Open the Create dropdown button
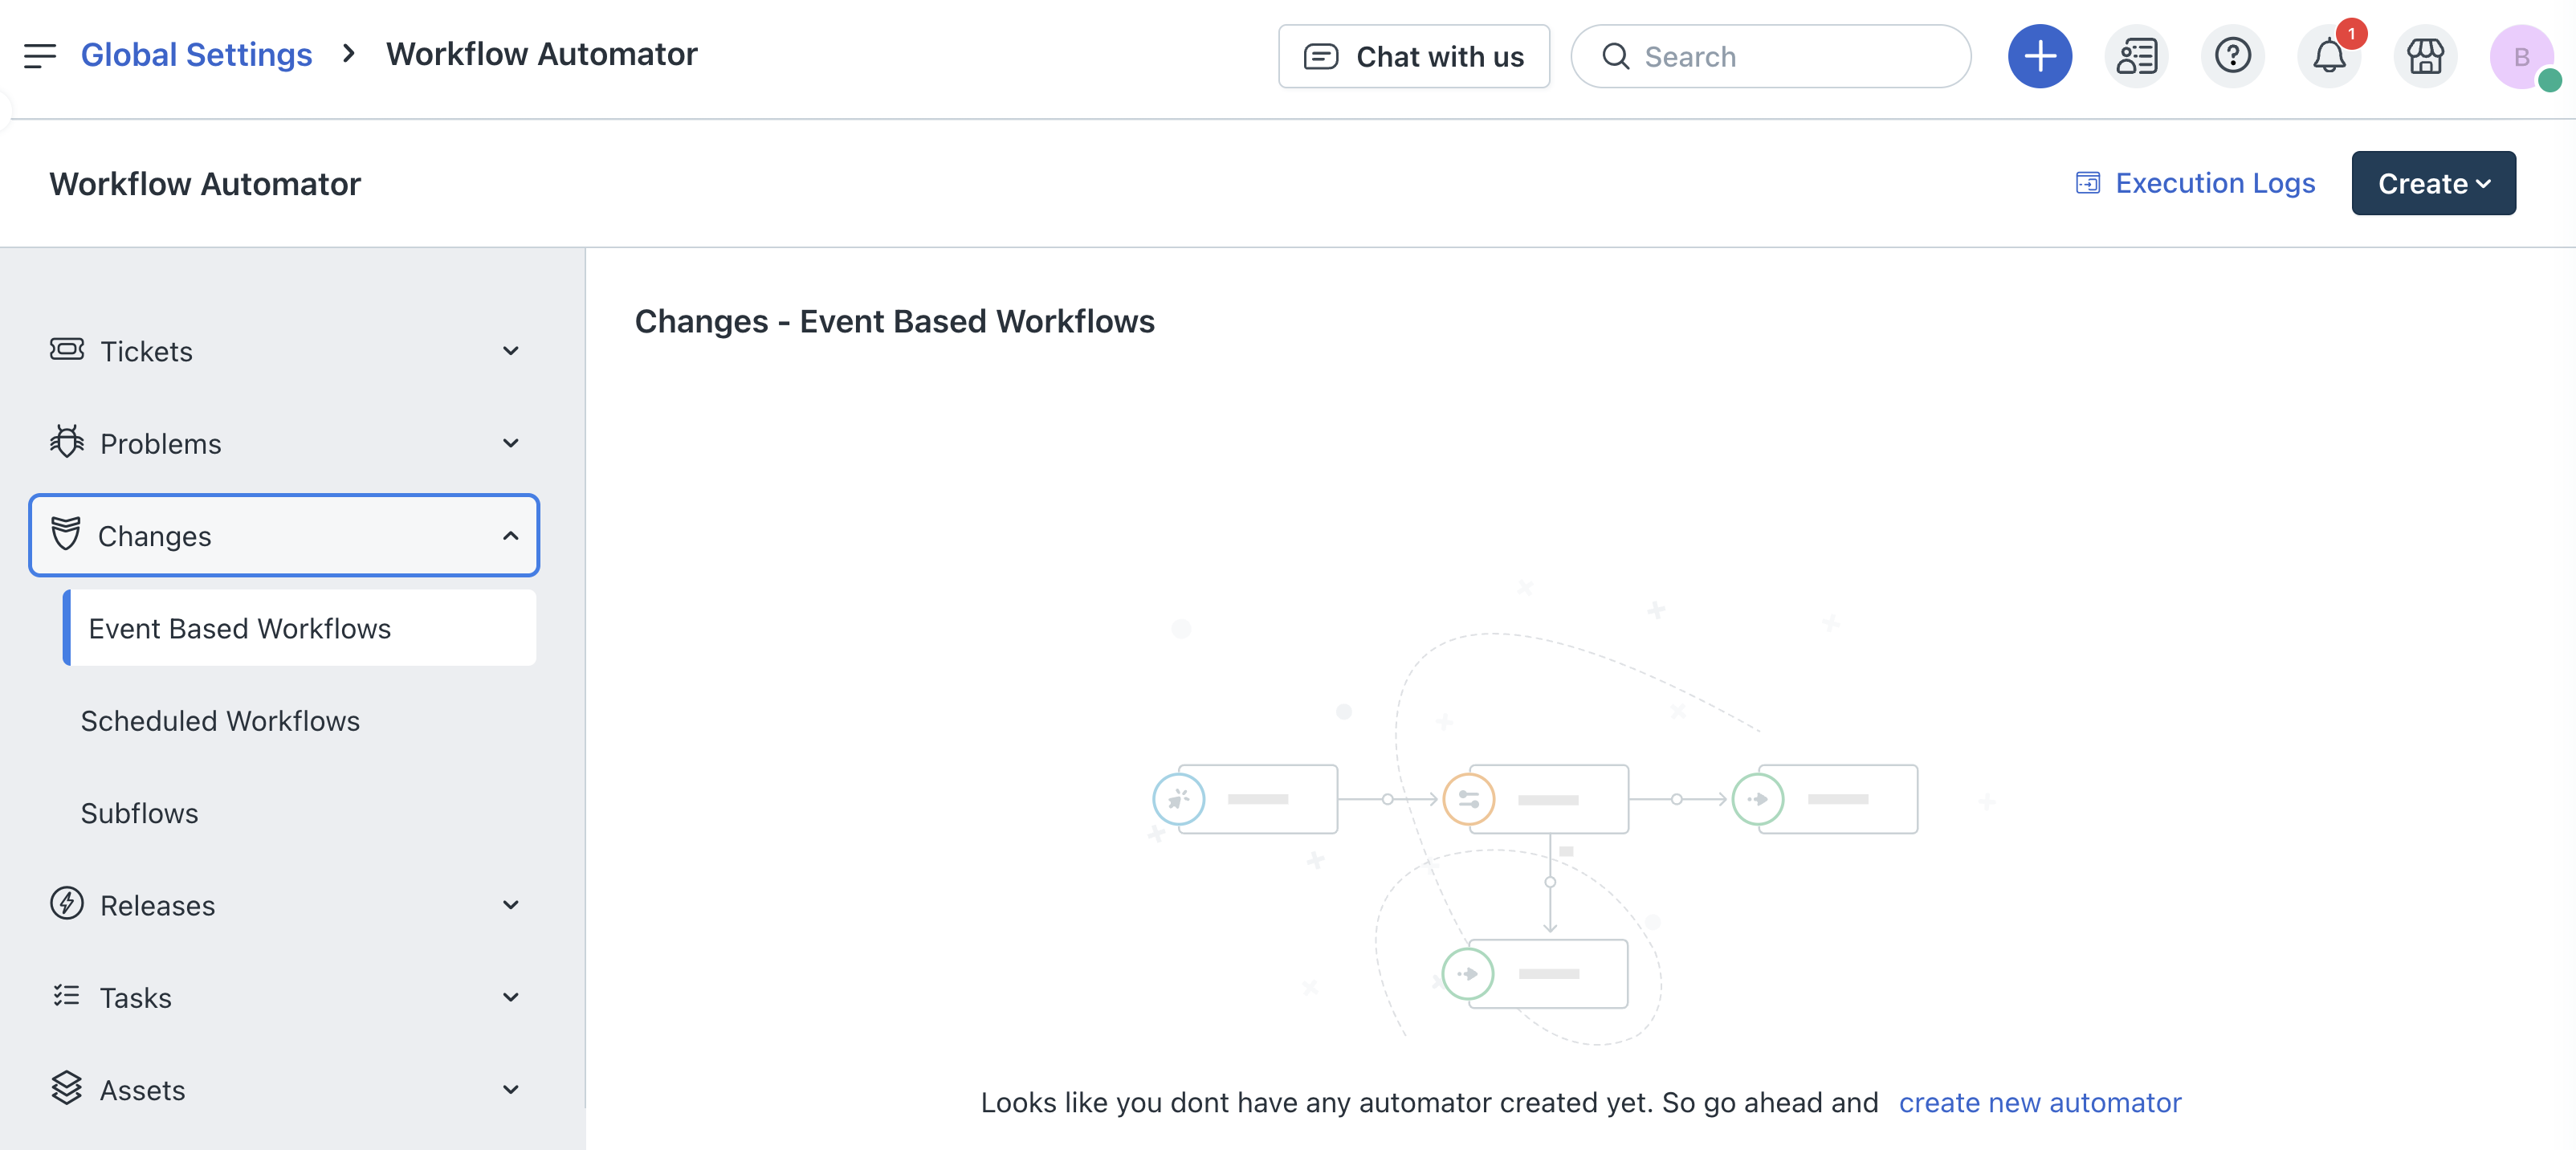Screen dimensions: 2576x1150 (2432, 184)
